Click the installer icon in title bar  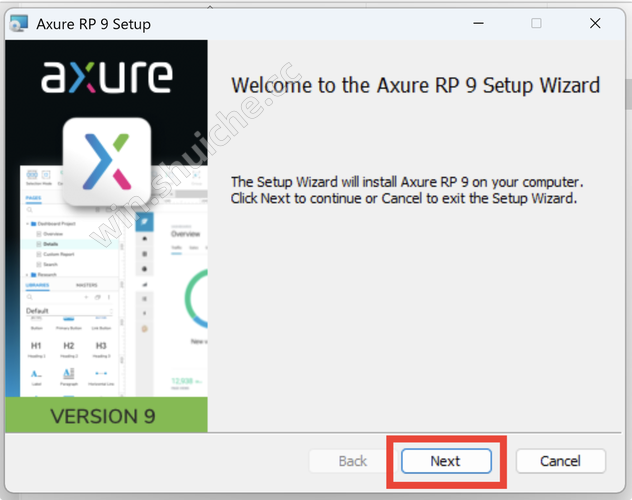[x=19, y=23]
